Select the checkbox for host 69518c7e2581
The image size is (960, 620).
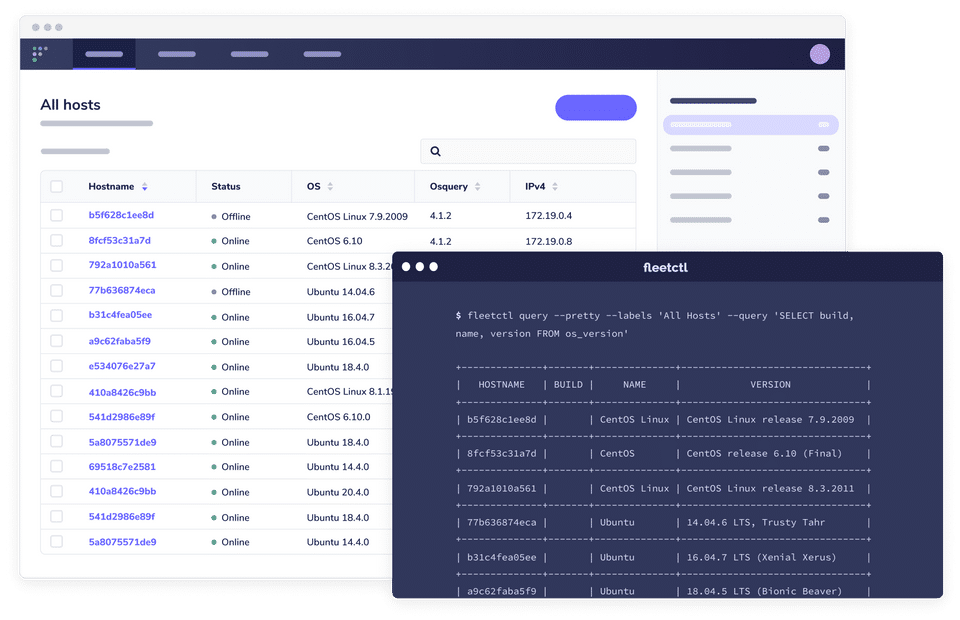tap(56, 466)
